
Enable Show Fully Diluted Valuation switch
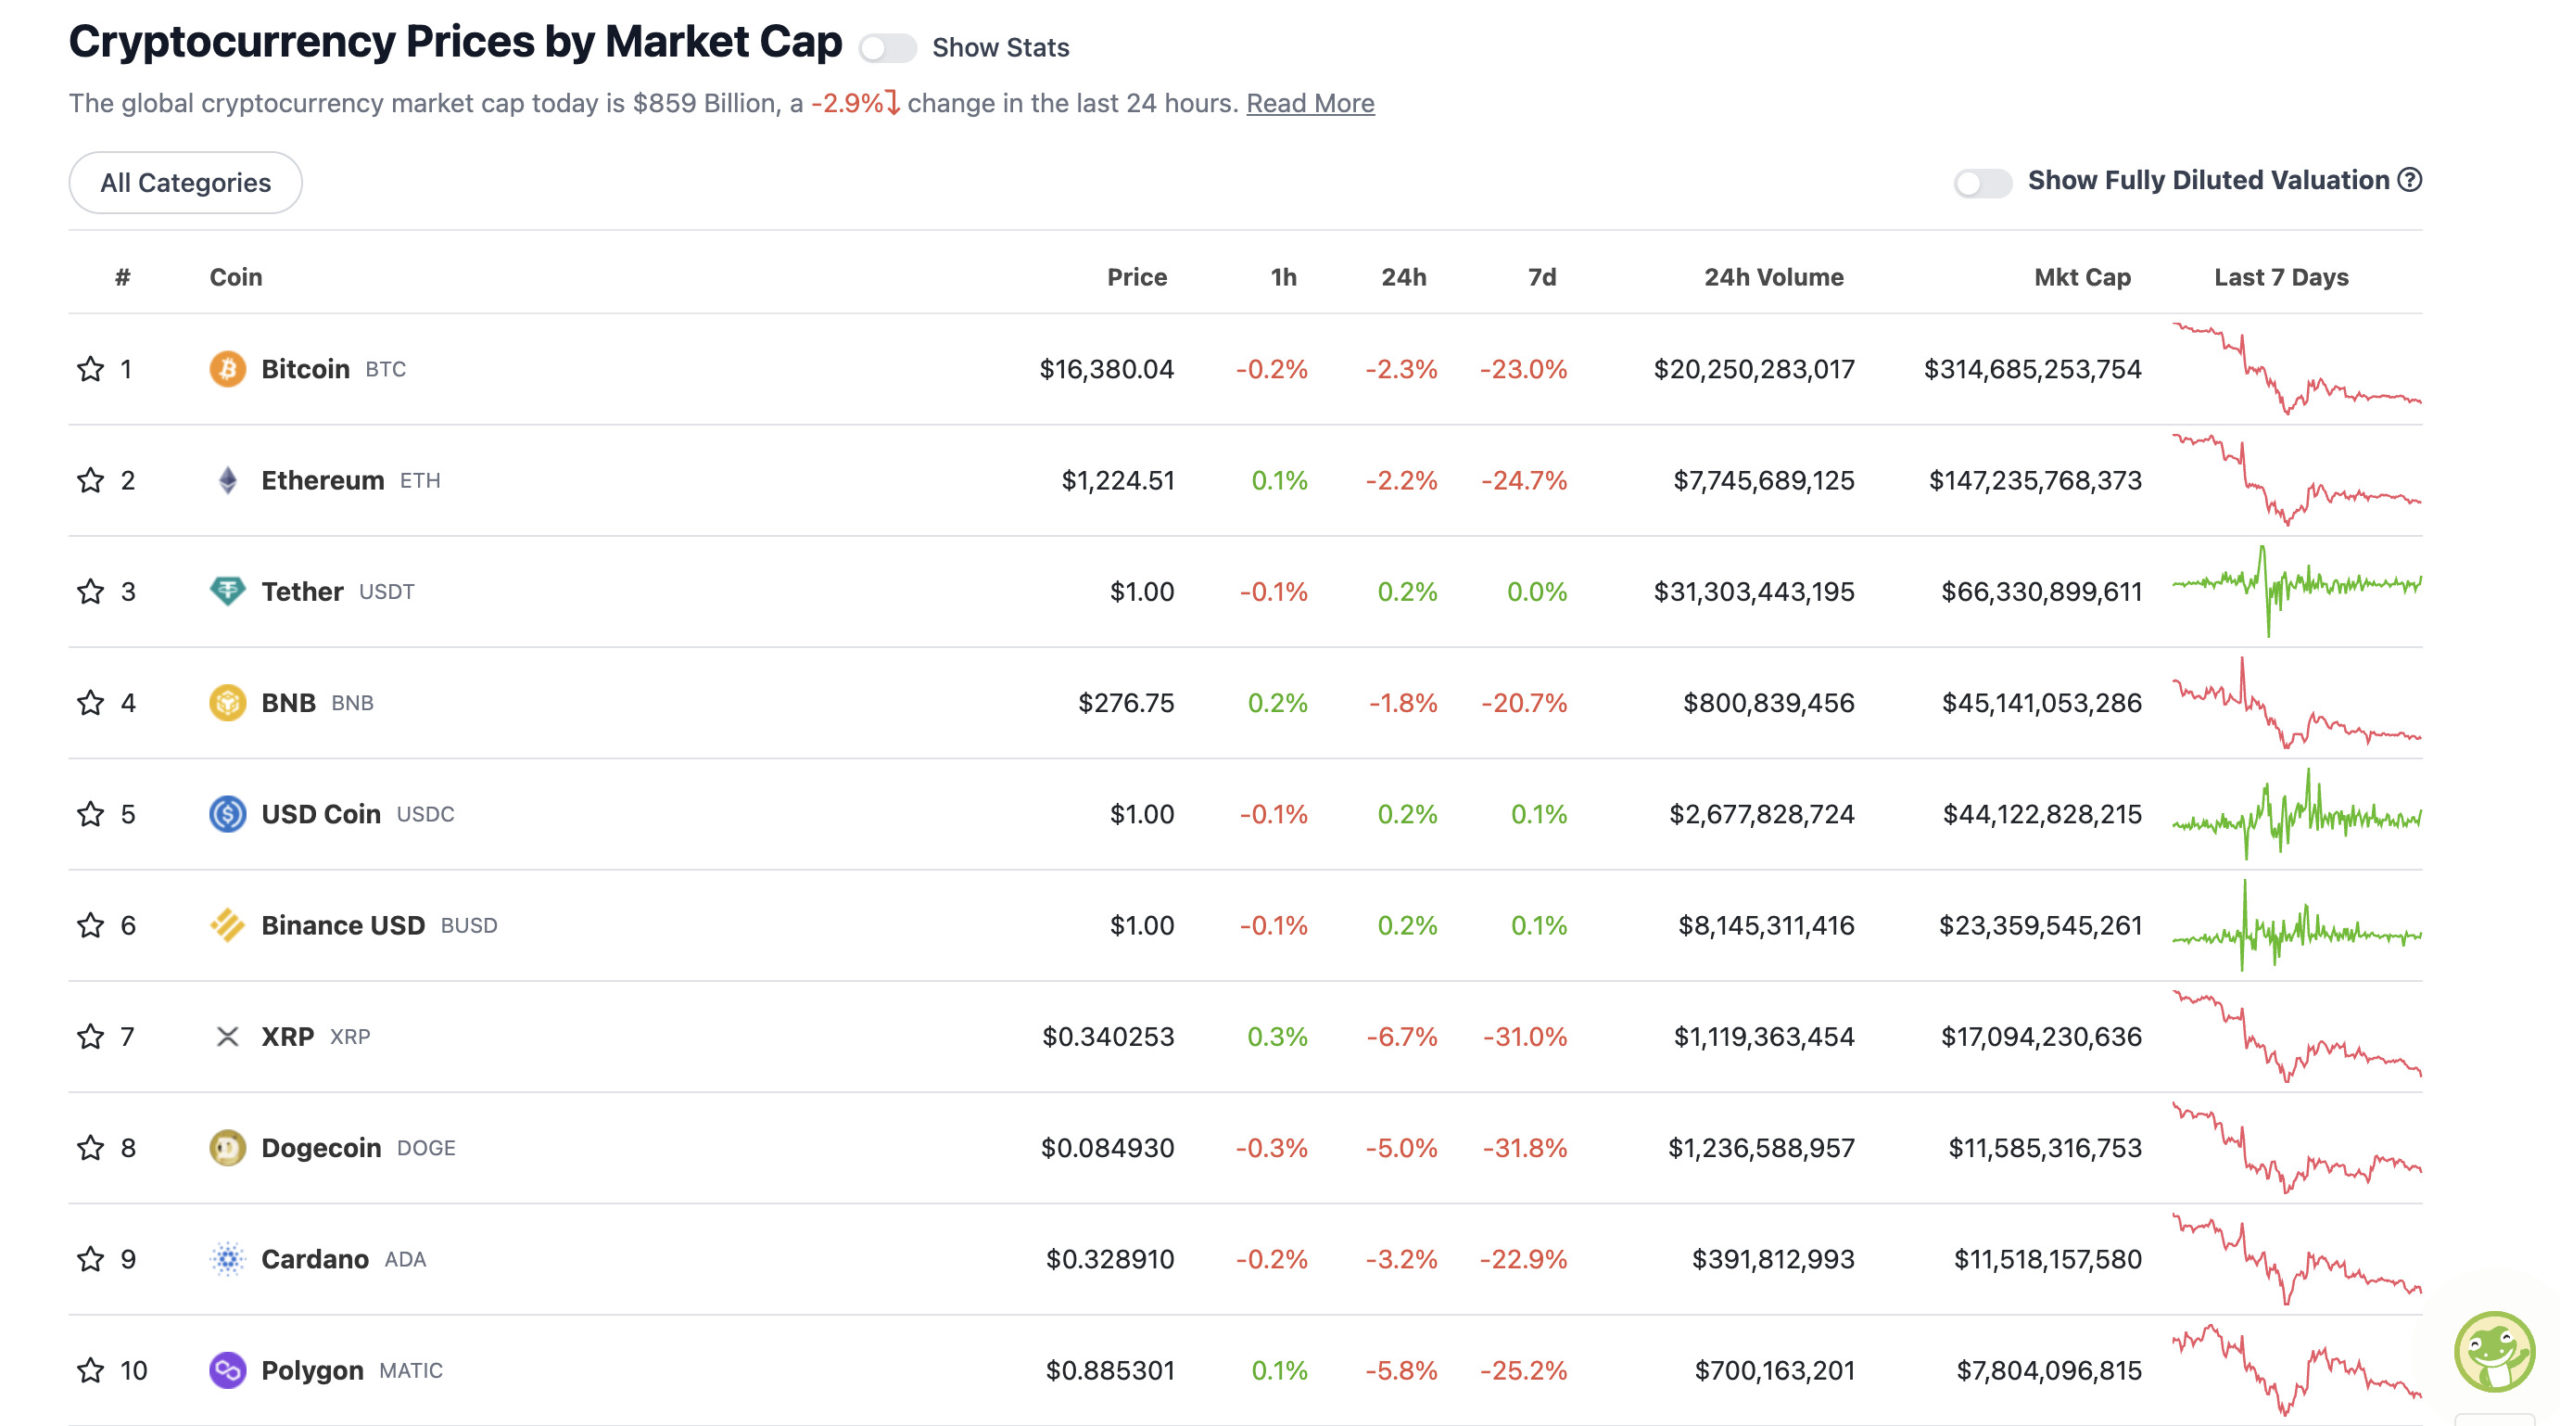pyautogui.click(x=1983, y=183)
